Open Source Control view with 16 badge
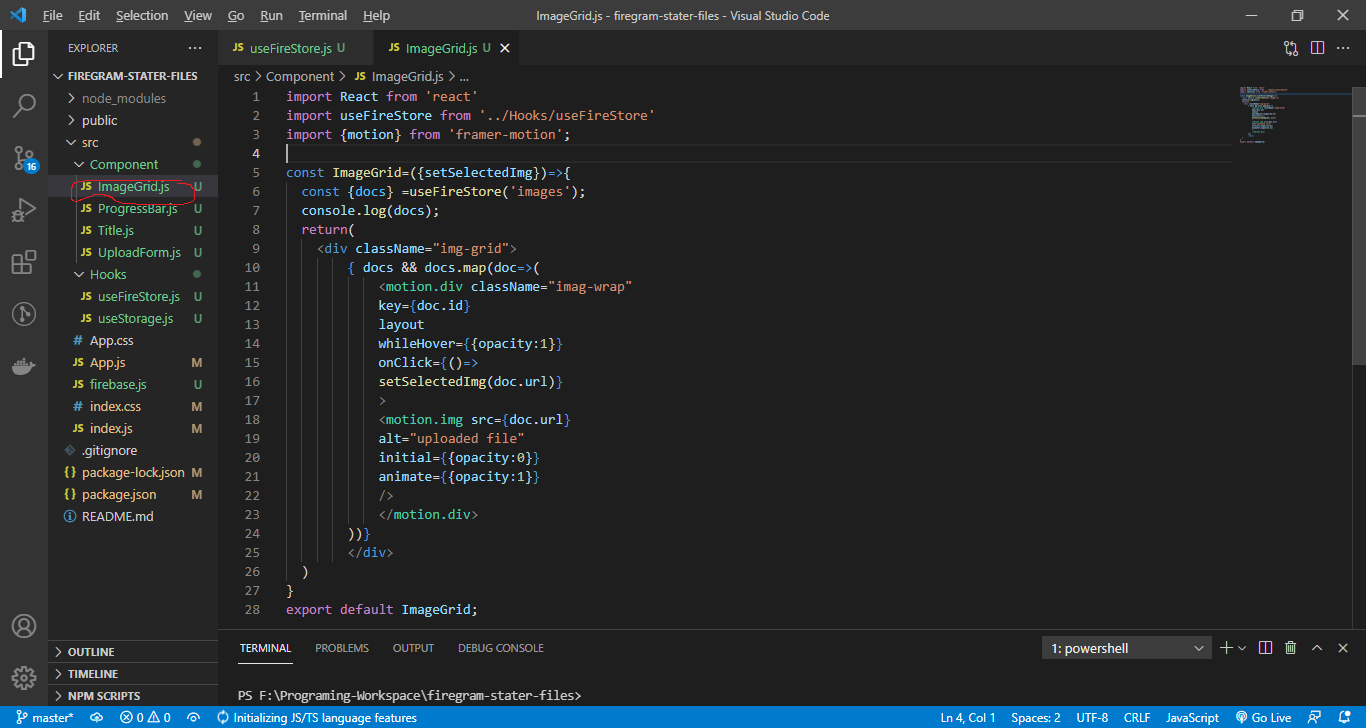This screenshot has height=728, width=1366. (x=24, y=158)
